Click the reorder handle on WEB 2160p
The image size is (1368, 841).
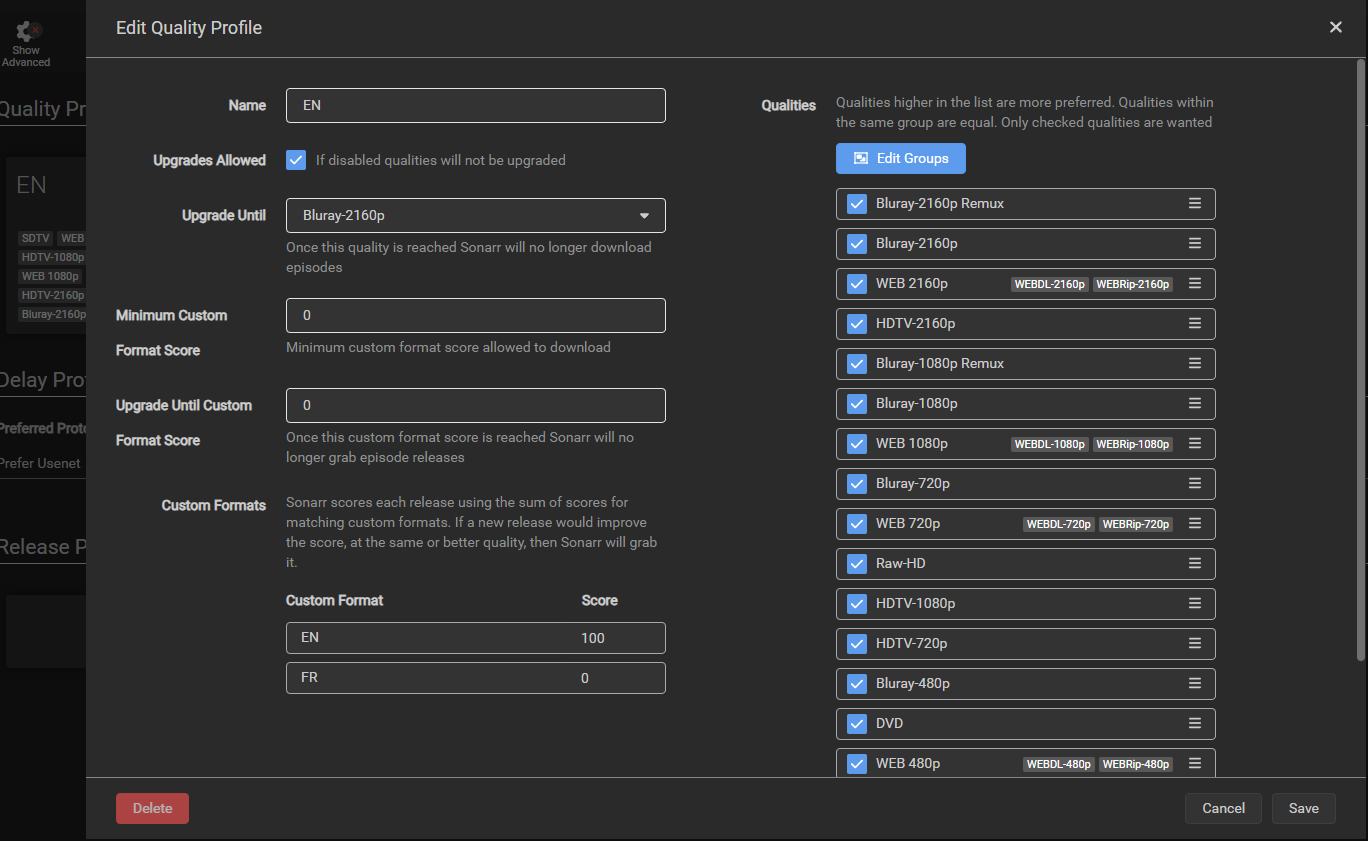point(1194,283)
